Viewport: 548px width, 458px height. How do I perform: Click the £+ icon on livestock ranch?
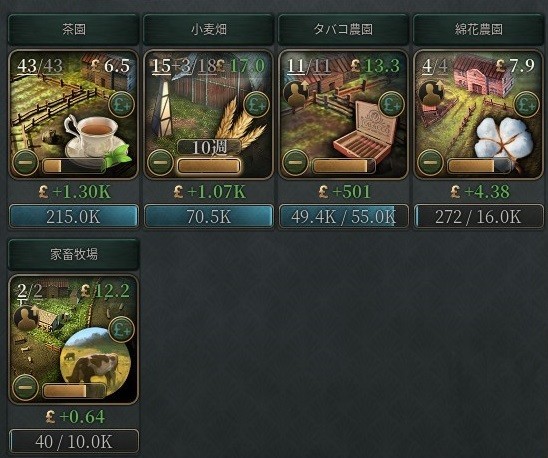click(x=121, y=329)
